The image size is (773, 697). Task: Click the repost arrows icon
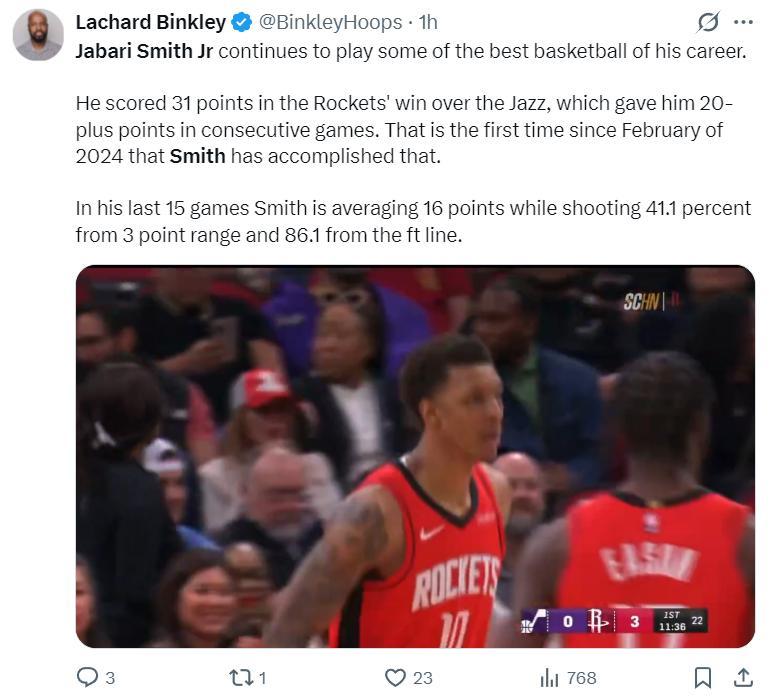pos(242,678)
